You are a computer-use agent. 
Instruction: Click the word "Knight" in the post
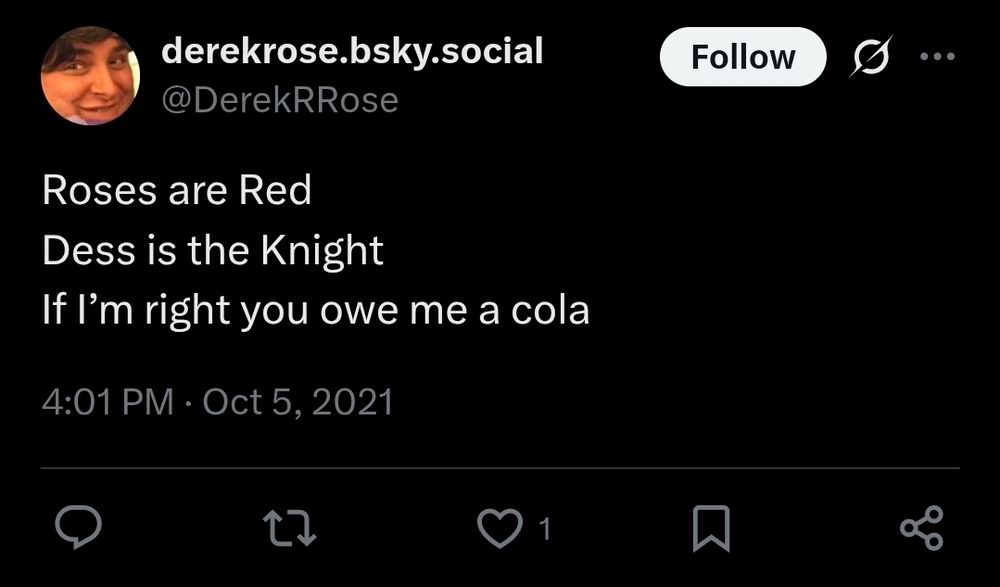click(x=321, y=251)
